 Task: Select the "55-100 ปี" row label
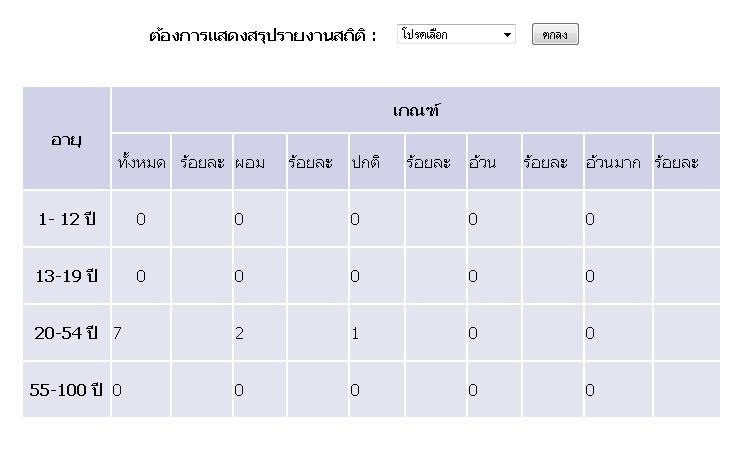click(66, 390)
